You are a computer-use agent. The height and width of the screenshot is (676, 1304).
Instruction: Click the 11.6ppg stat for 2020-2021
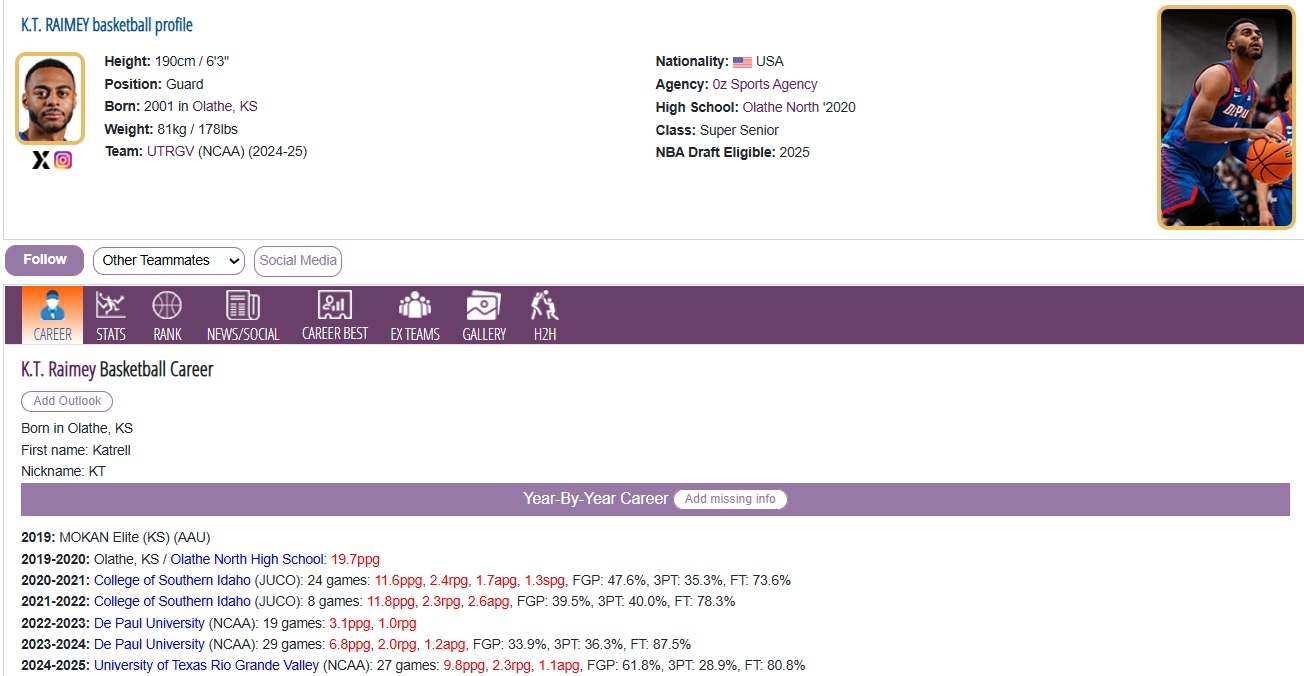tap(399, 580)
